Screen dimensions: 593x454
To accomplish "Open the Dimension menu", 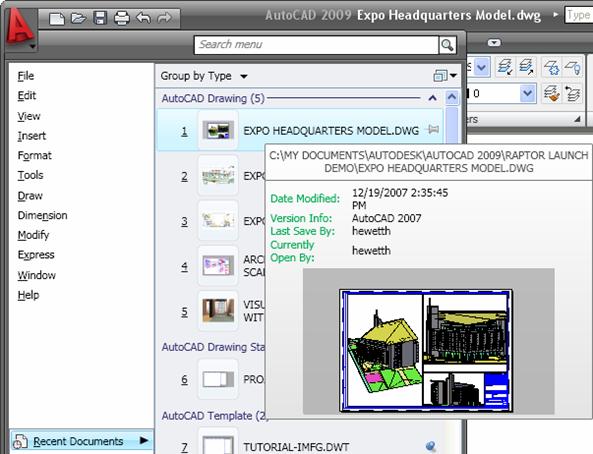I will coord(42,215).
